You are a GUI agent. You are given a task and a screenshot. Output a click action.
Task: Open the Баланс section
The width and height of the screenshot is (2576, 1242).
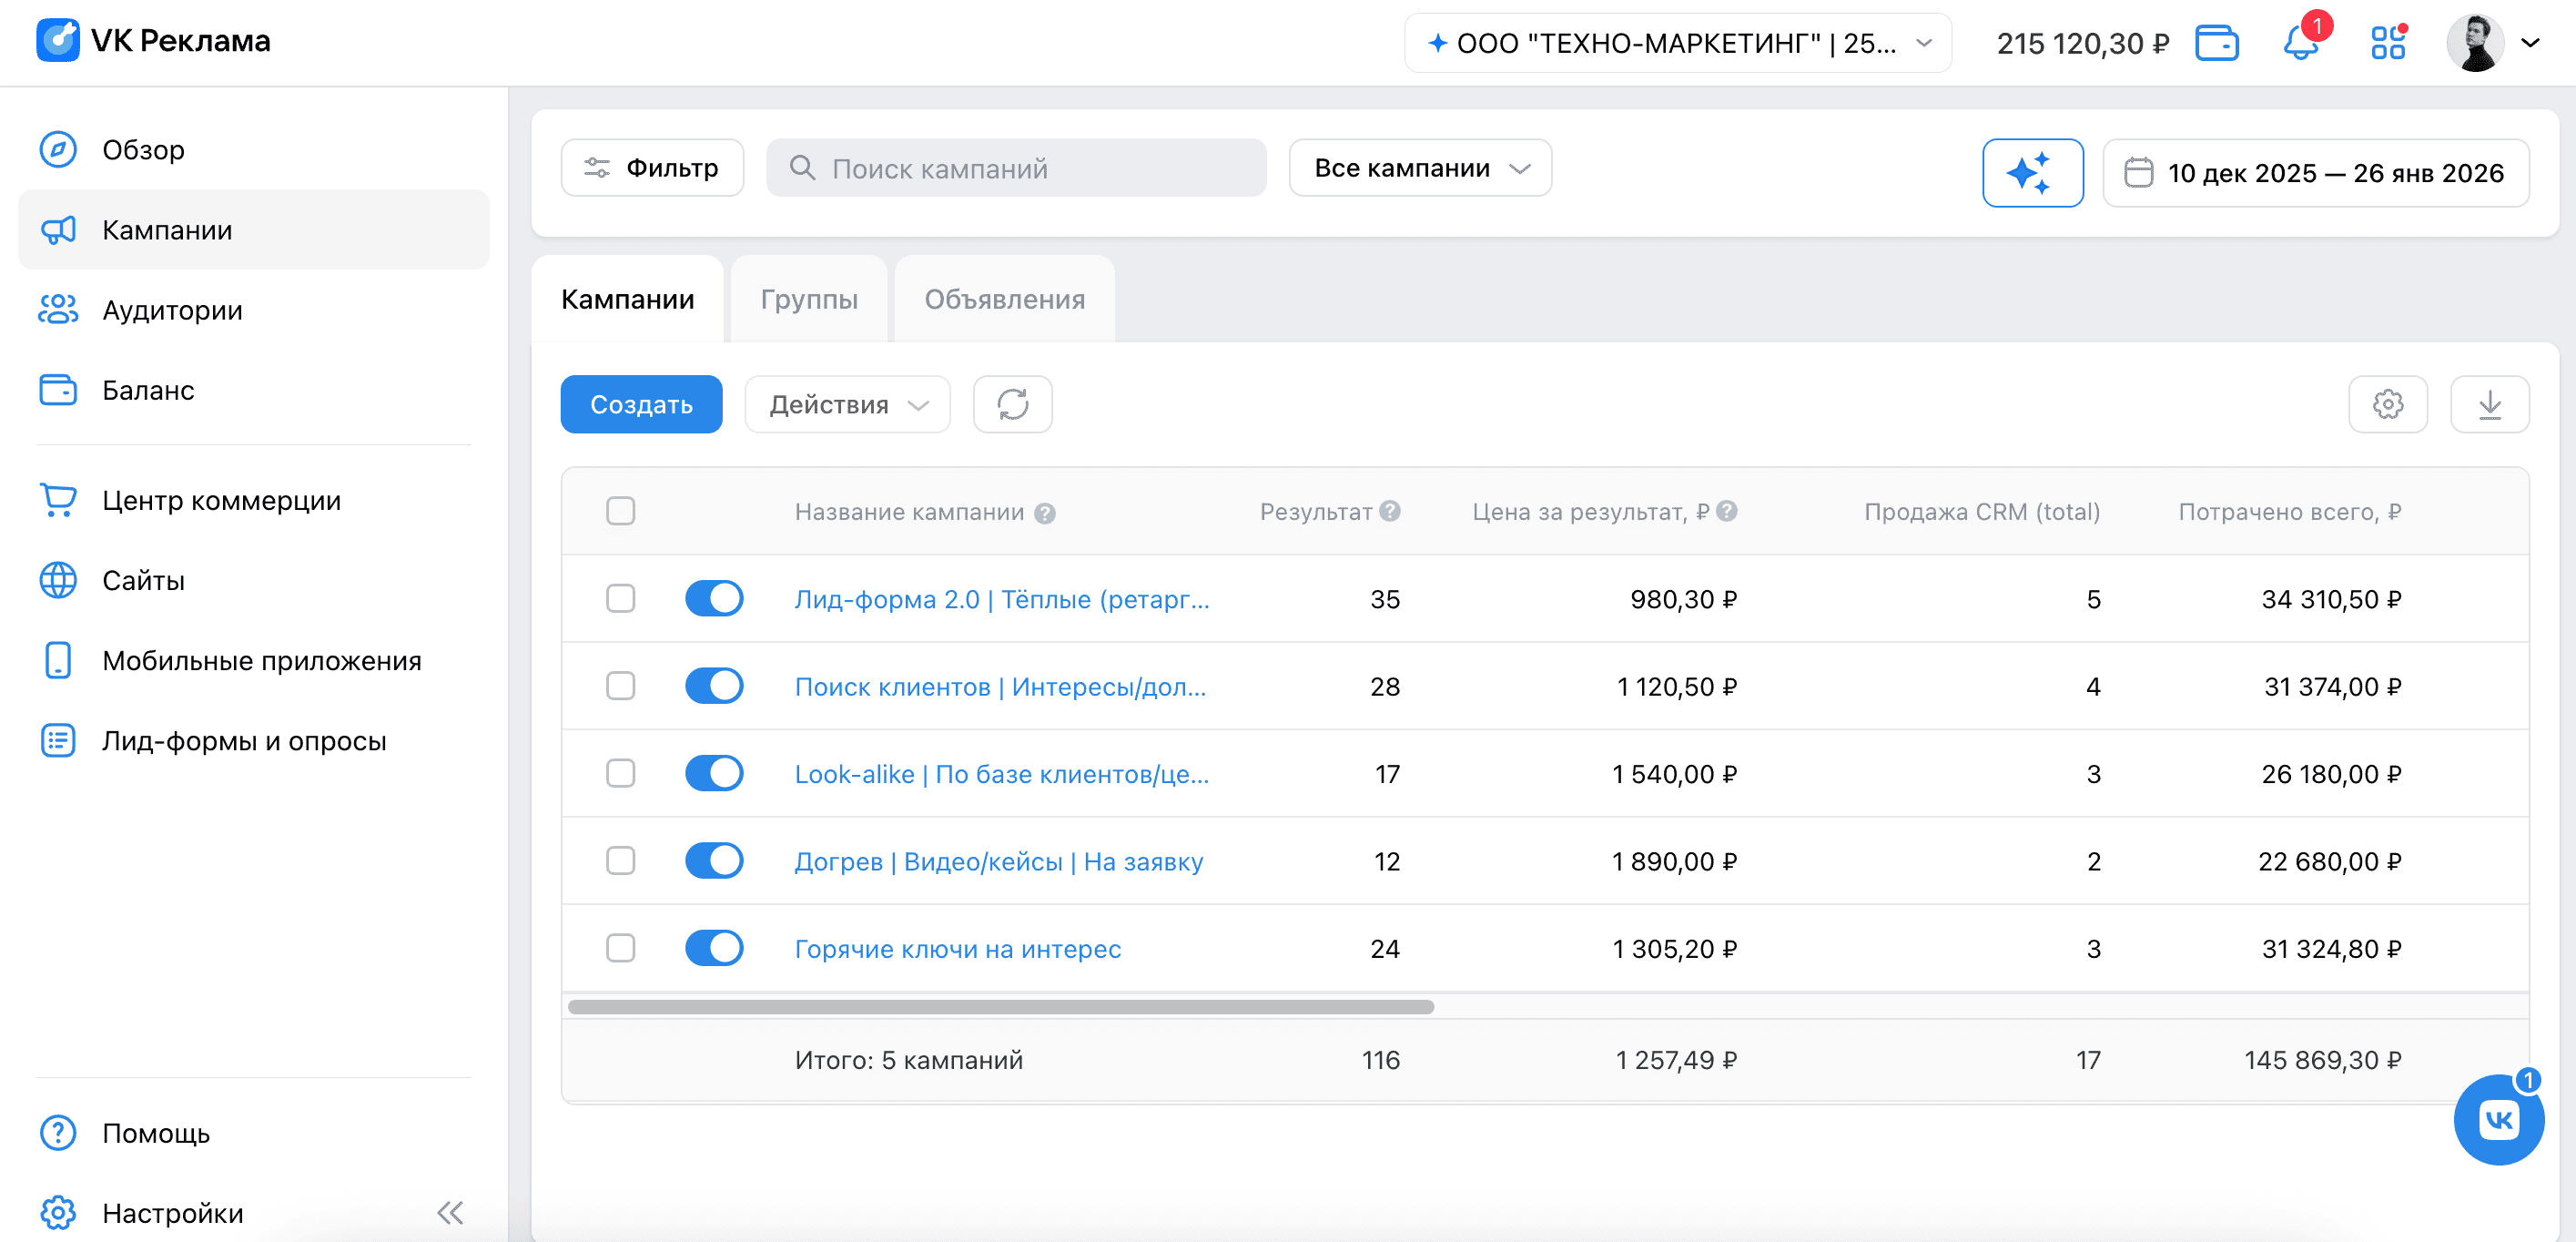pos(148,390)
